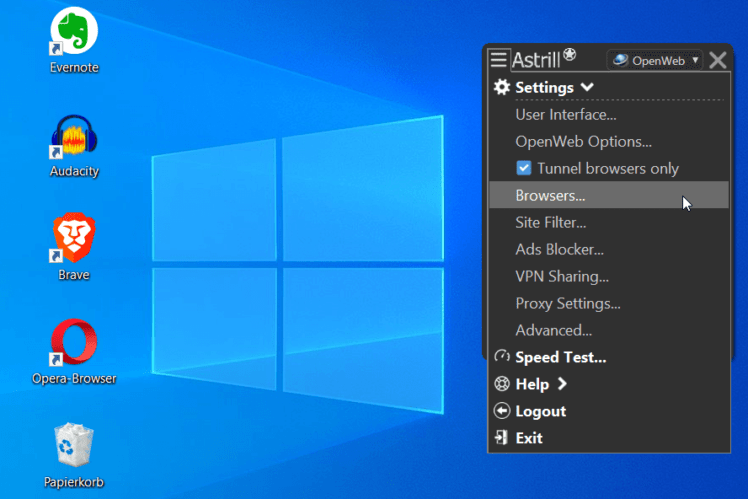Choose the Exit label text
Screen dimensions: 748x499
coord(529,438)
